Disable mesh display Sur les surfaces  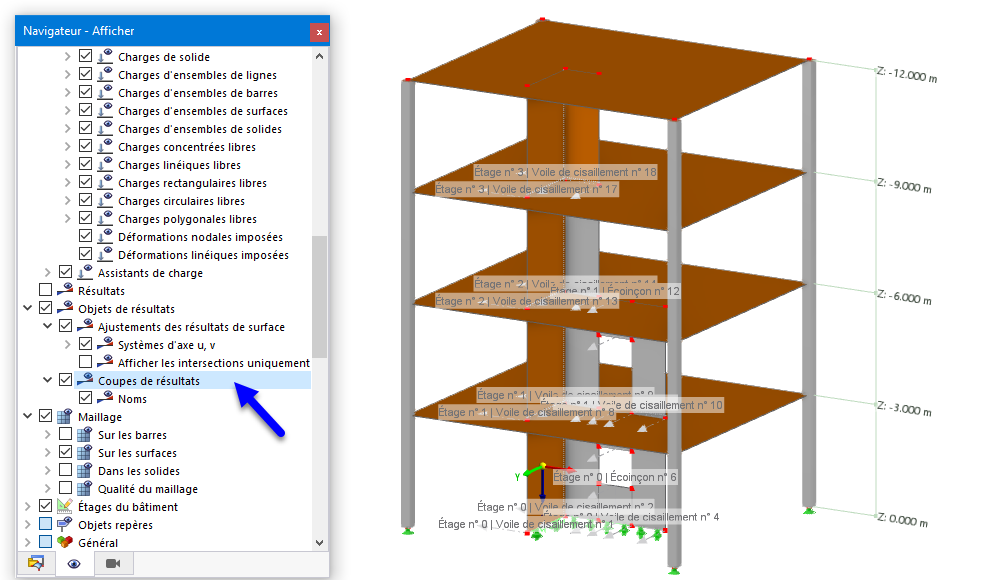65,452
